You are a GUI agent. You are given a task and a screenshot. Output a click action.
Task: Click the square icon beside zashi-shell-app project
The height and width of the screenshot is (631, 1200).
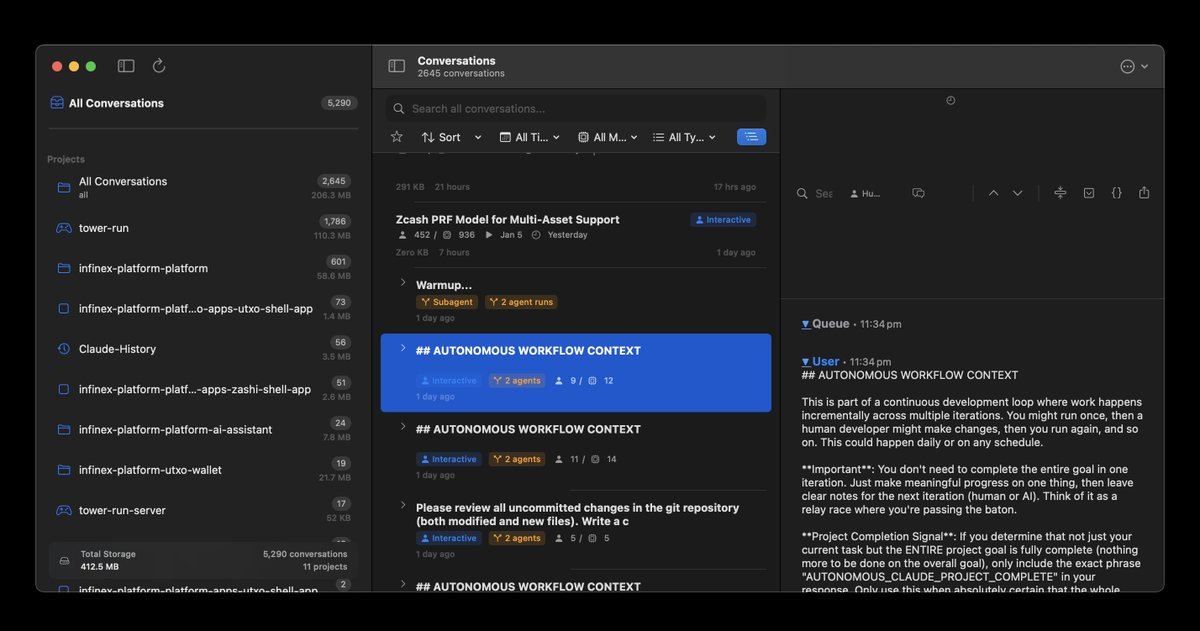tap(64, 389)
